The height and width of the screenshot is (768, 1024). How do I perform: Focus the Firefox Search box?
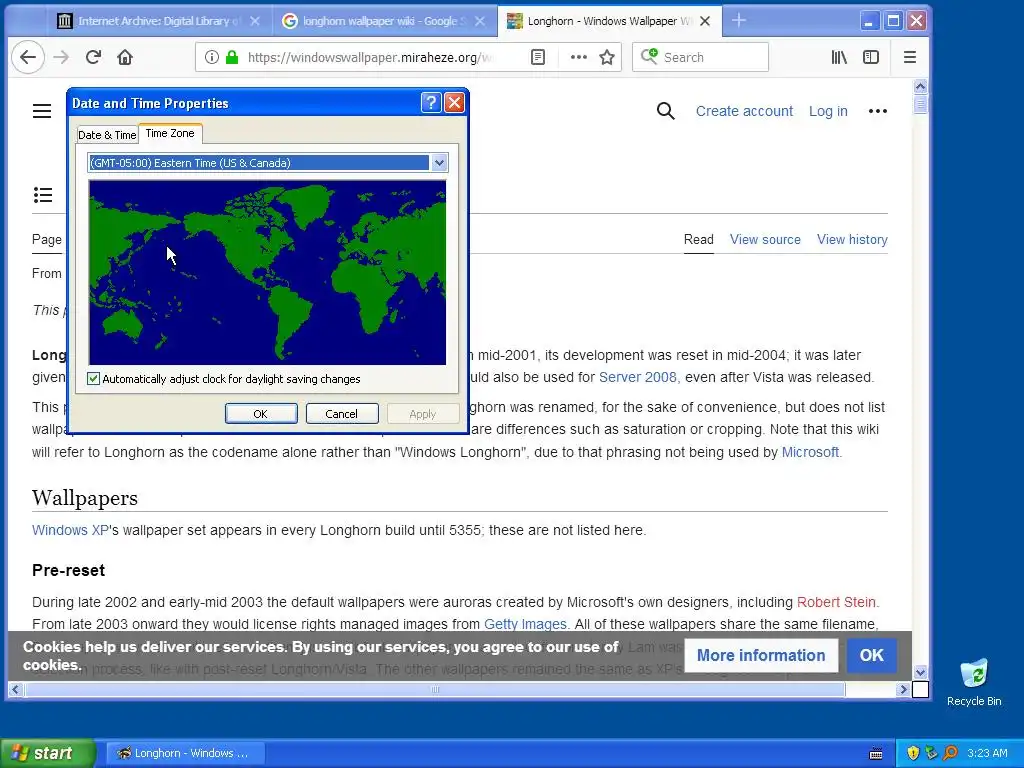tap(700, 57)
